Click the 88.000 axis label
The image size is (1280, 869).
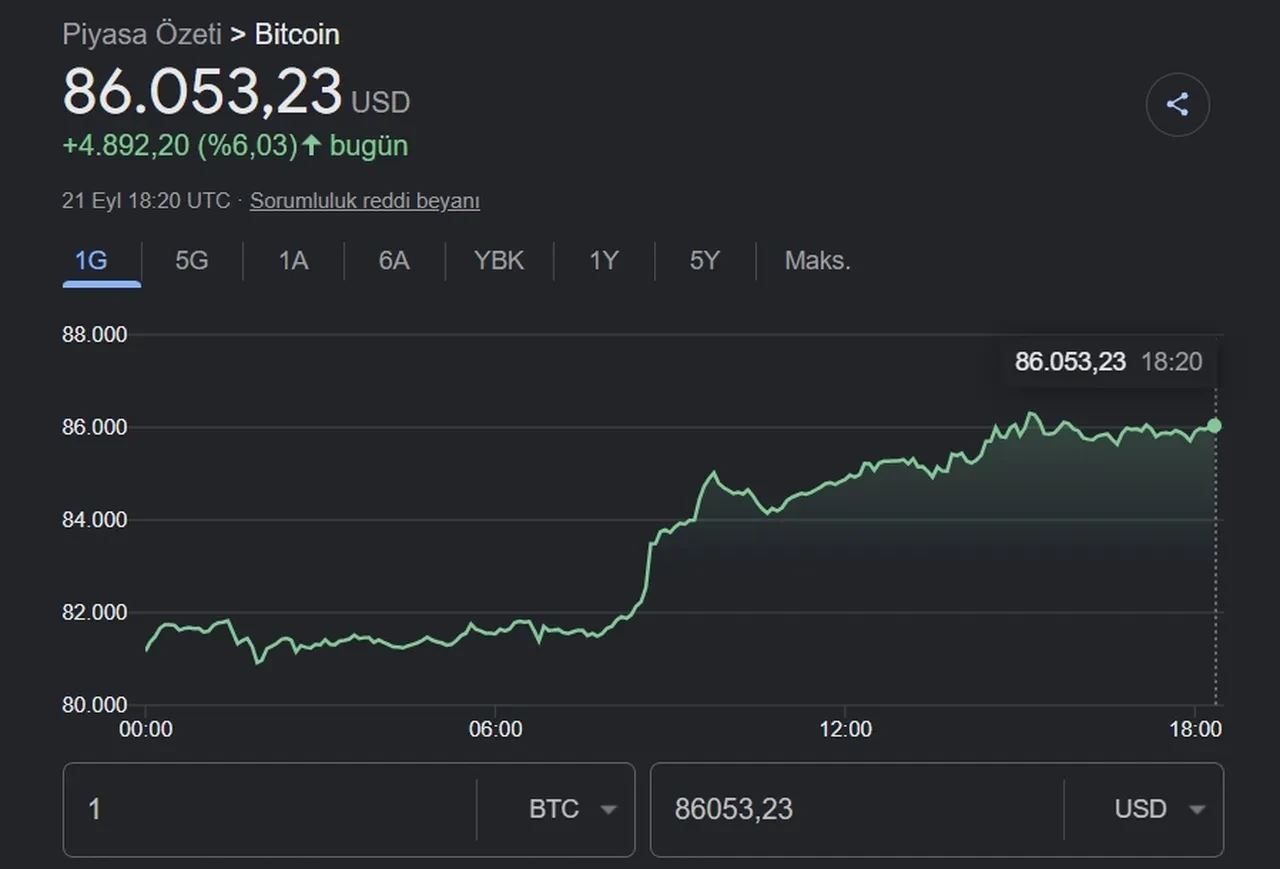pos(95,335)
